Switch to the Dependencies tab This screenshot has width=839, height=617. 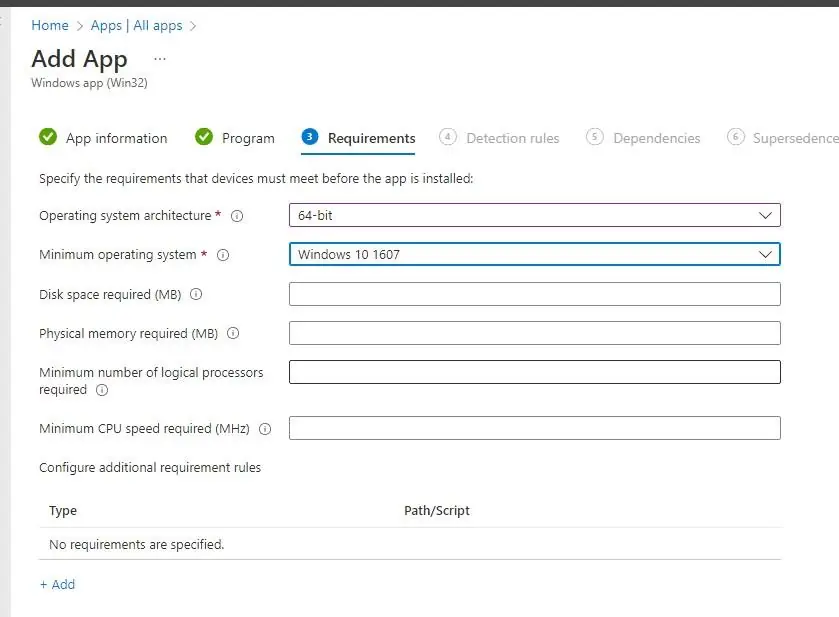pyautogui.click(x=643, y=138)
